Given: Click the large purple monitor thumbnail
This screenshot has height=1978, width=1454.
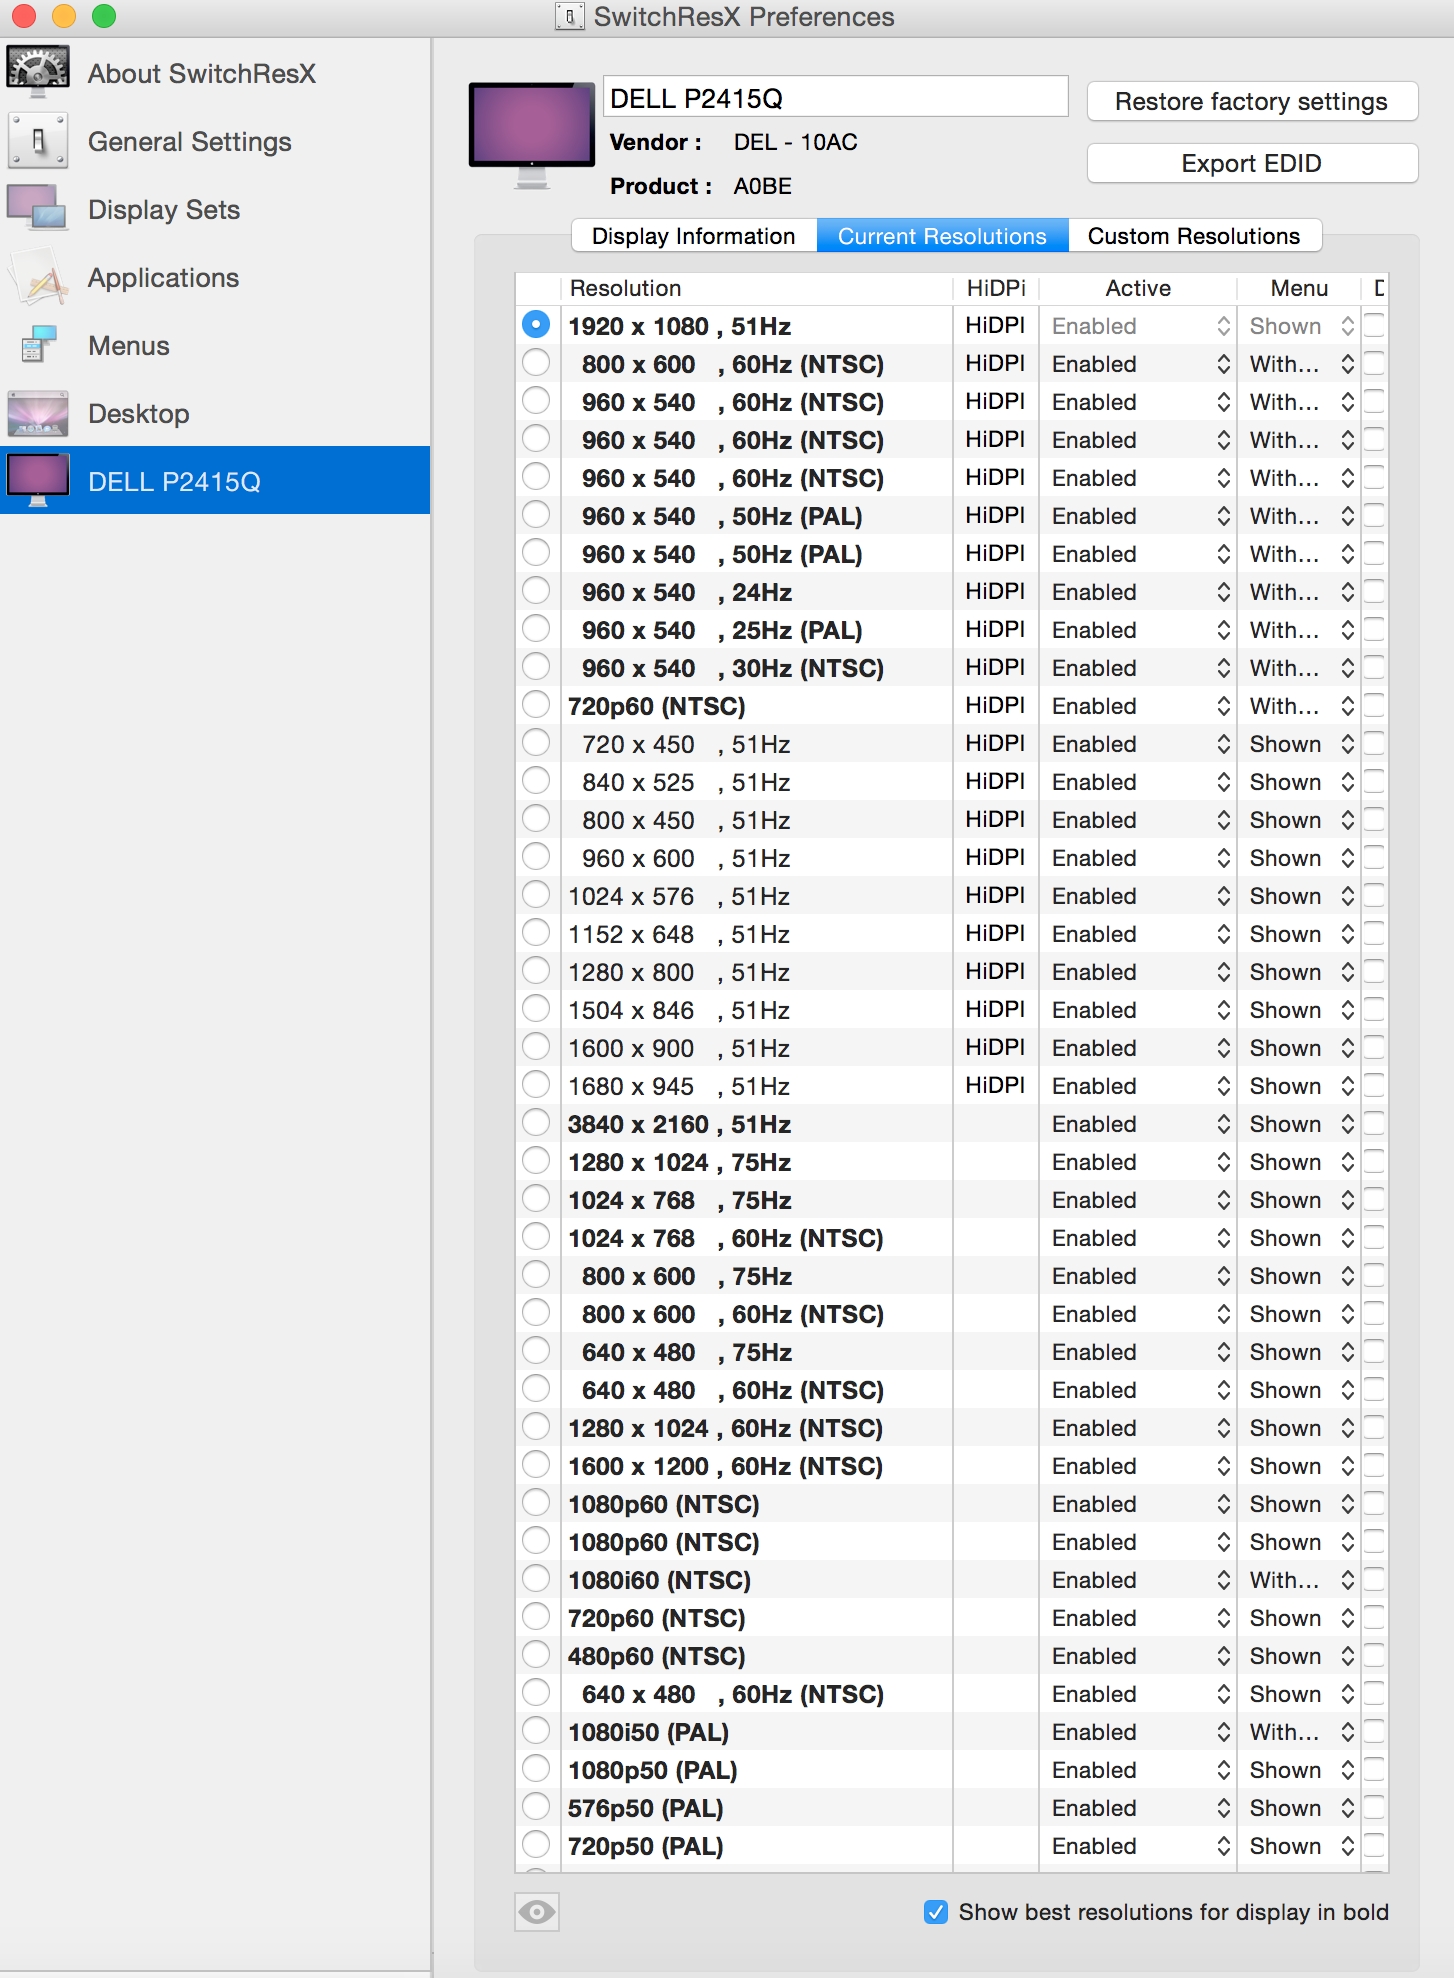Looking at the screenshot, I should (532, 134).
